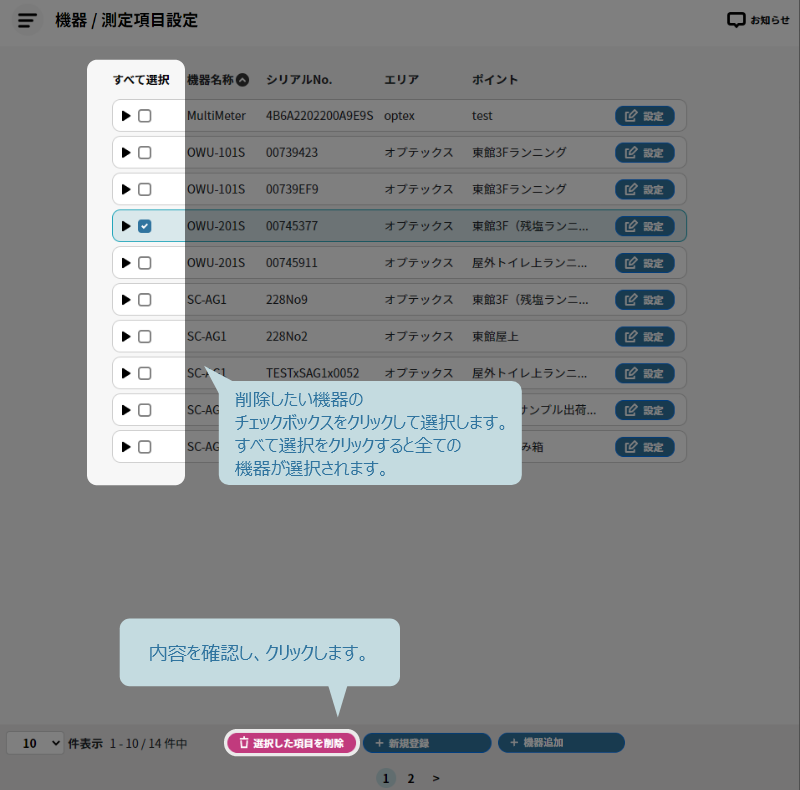This screenshot has width=800, height=790.
Task: Check the checkbox for serial 228No9
Action: point(145,300)
